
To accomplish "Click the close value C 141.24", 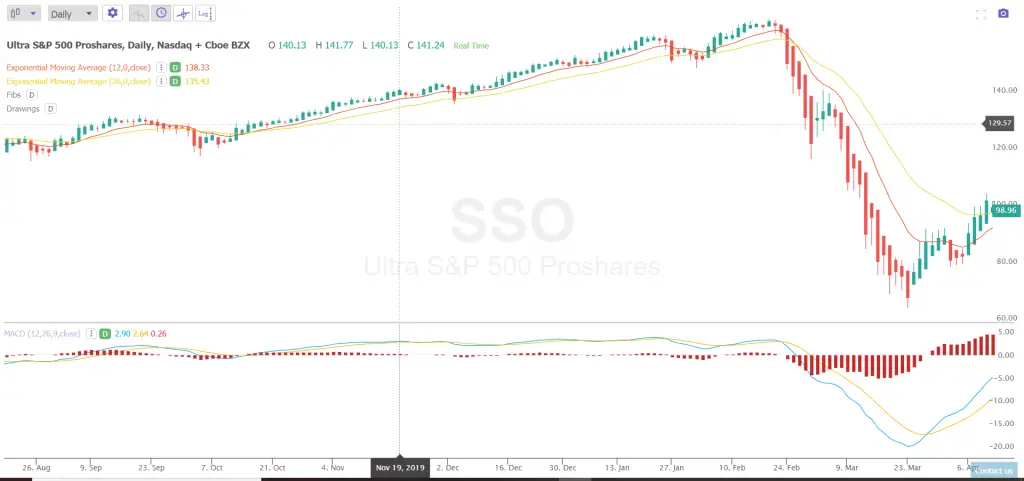I will pos(426,46).
